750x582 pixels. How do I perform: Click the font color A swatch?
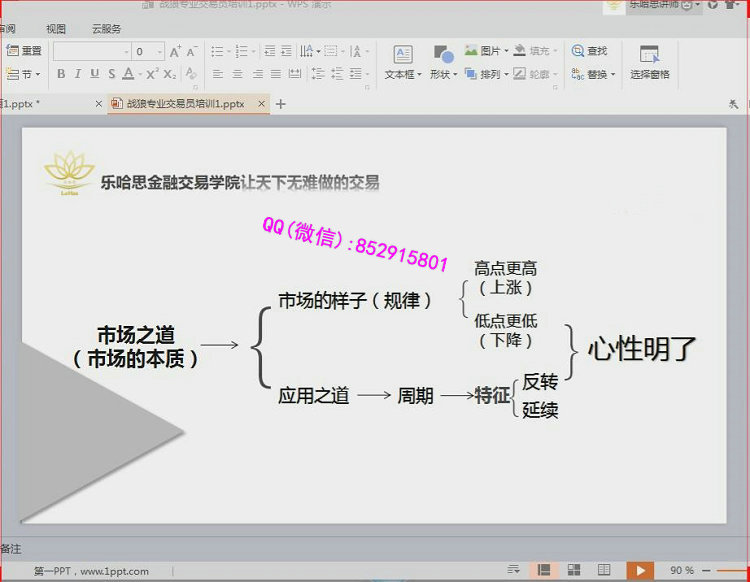128,74
